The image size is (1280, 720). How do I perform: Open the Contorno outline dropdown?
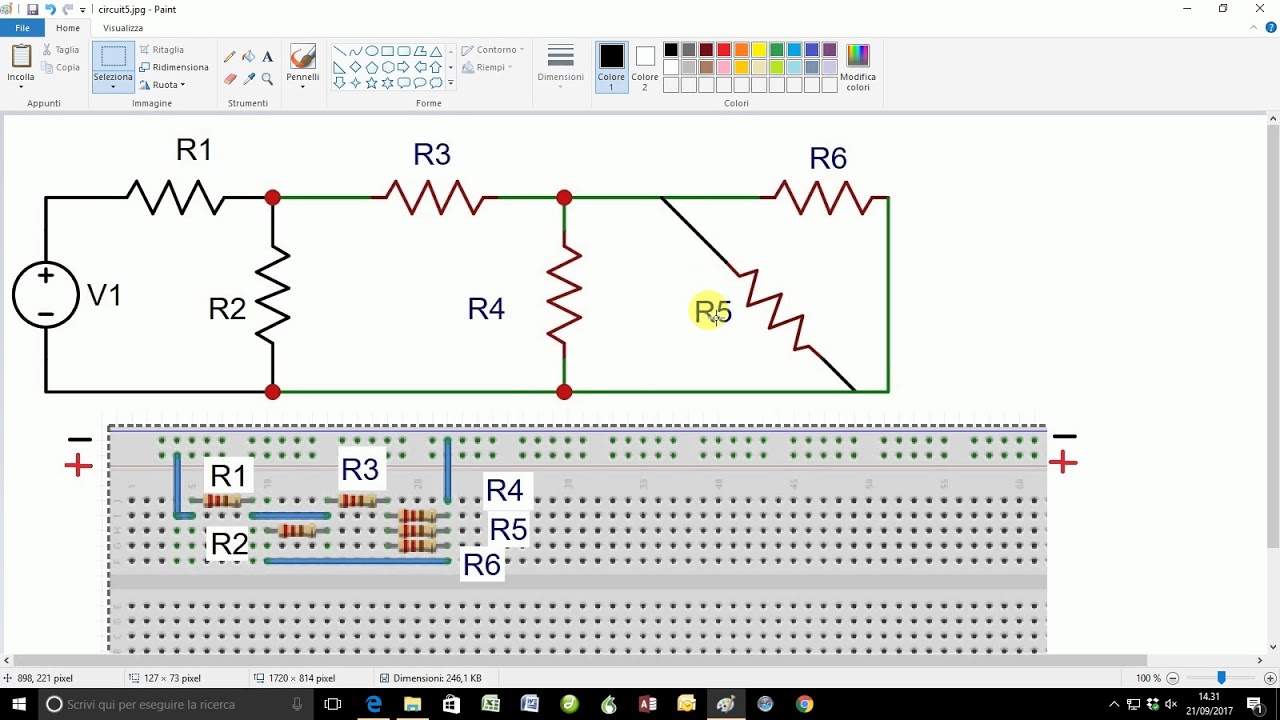[x=493, y=49]
